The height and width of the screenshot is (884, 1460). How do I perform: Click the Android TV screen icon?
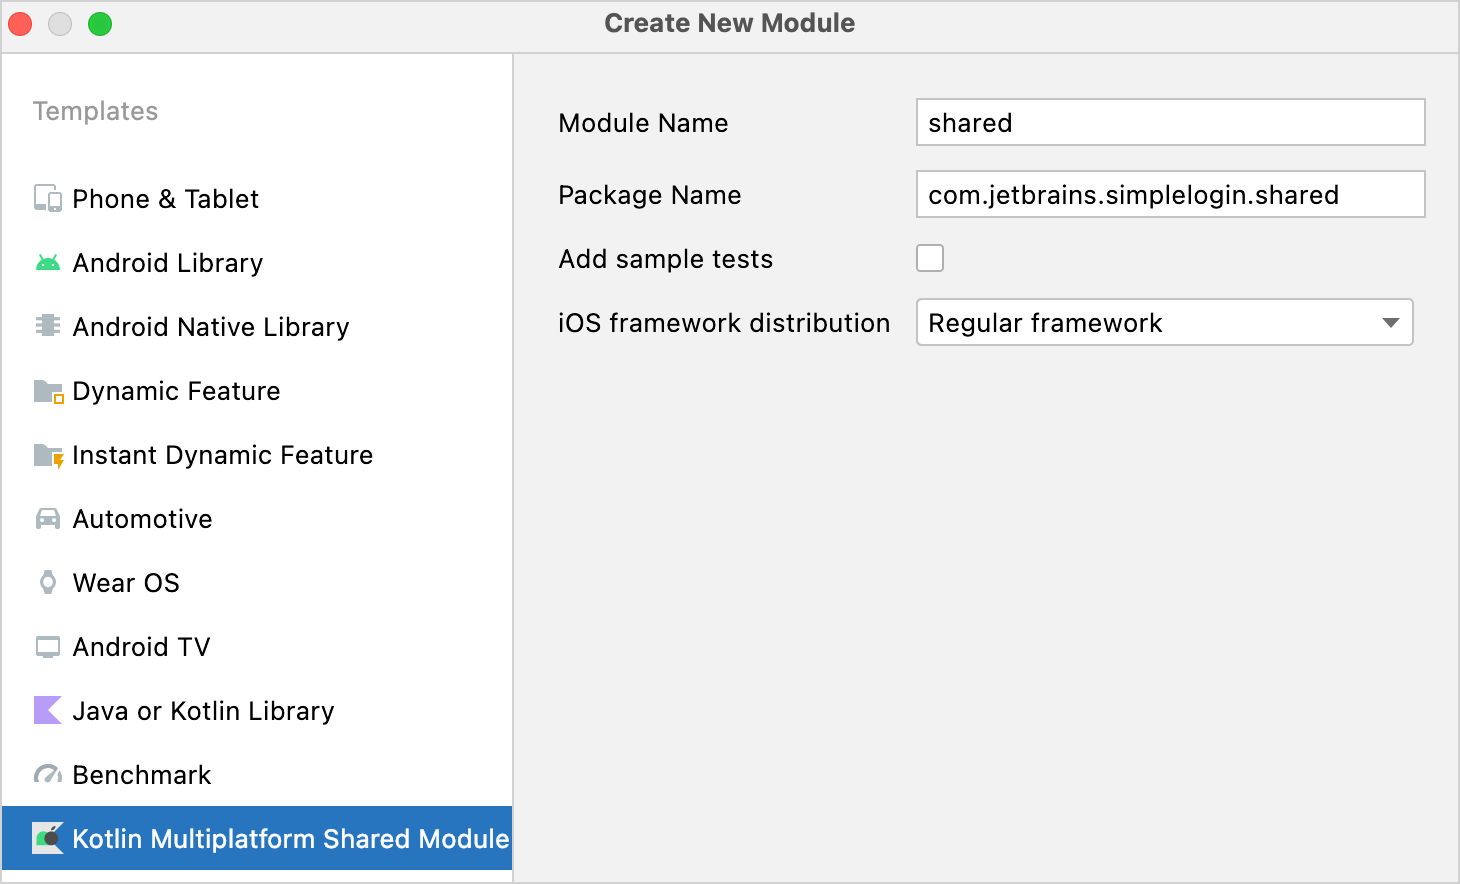[x=46, y=646]
